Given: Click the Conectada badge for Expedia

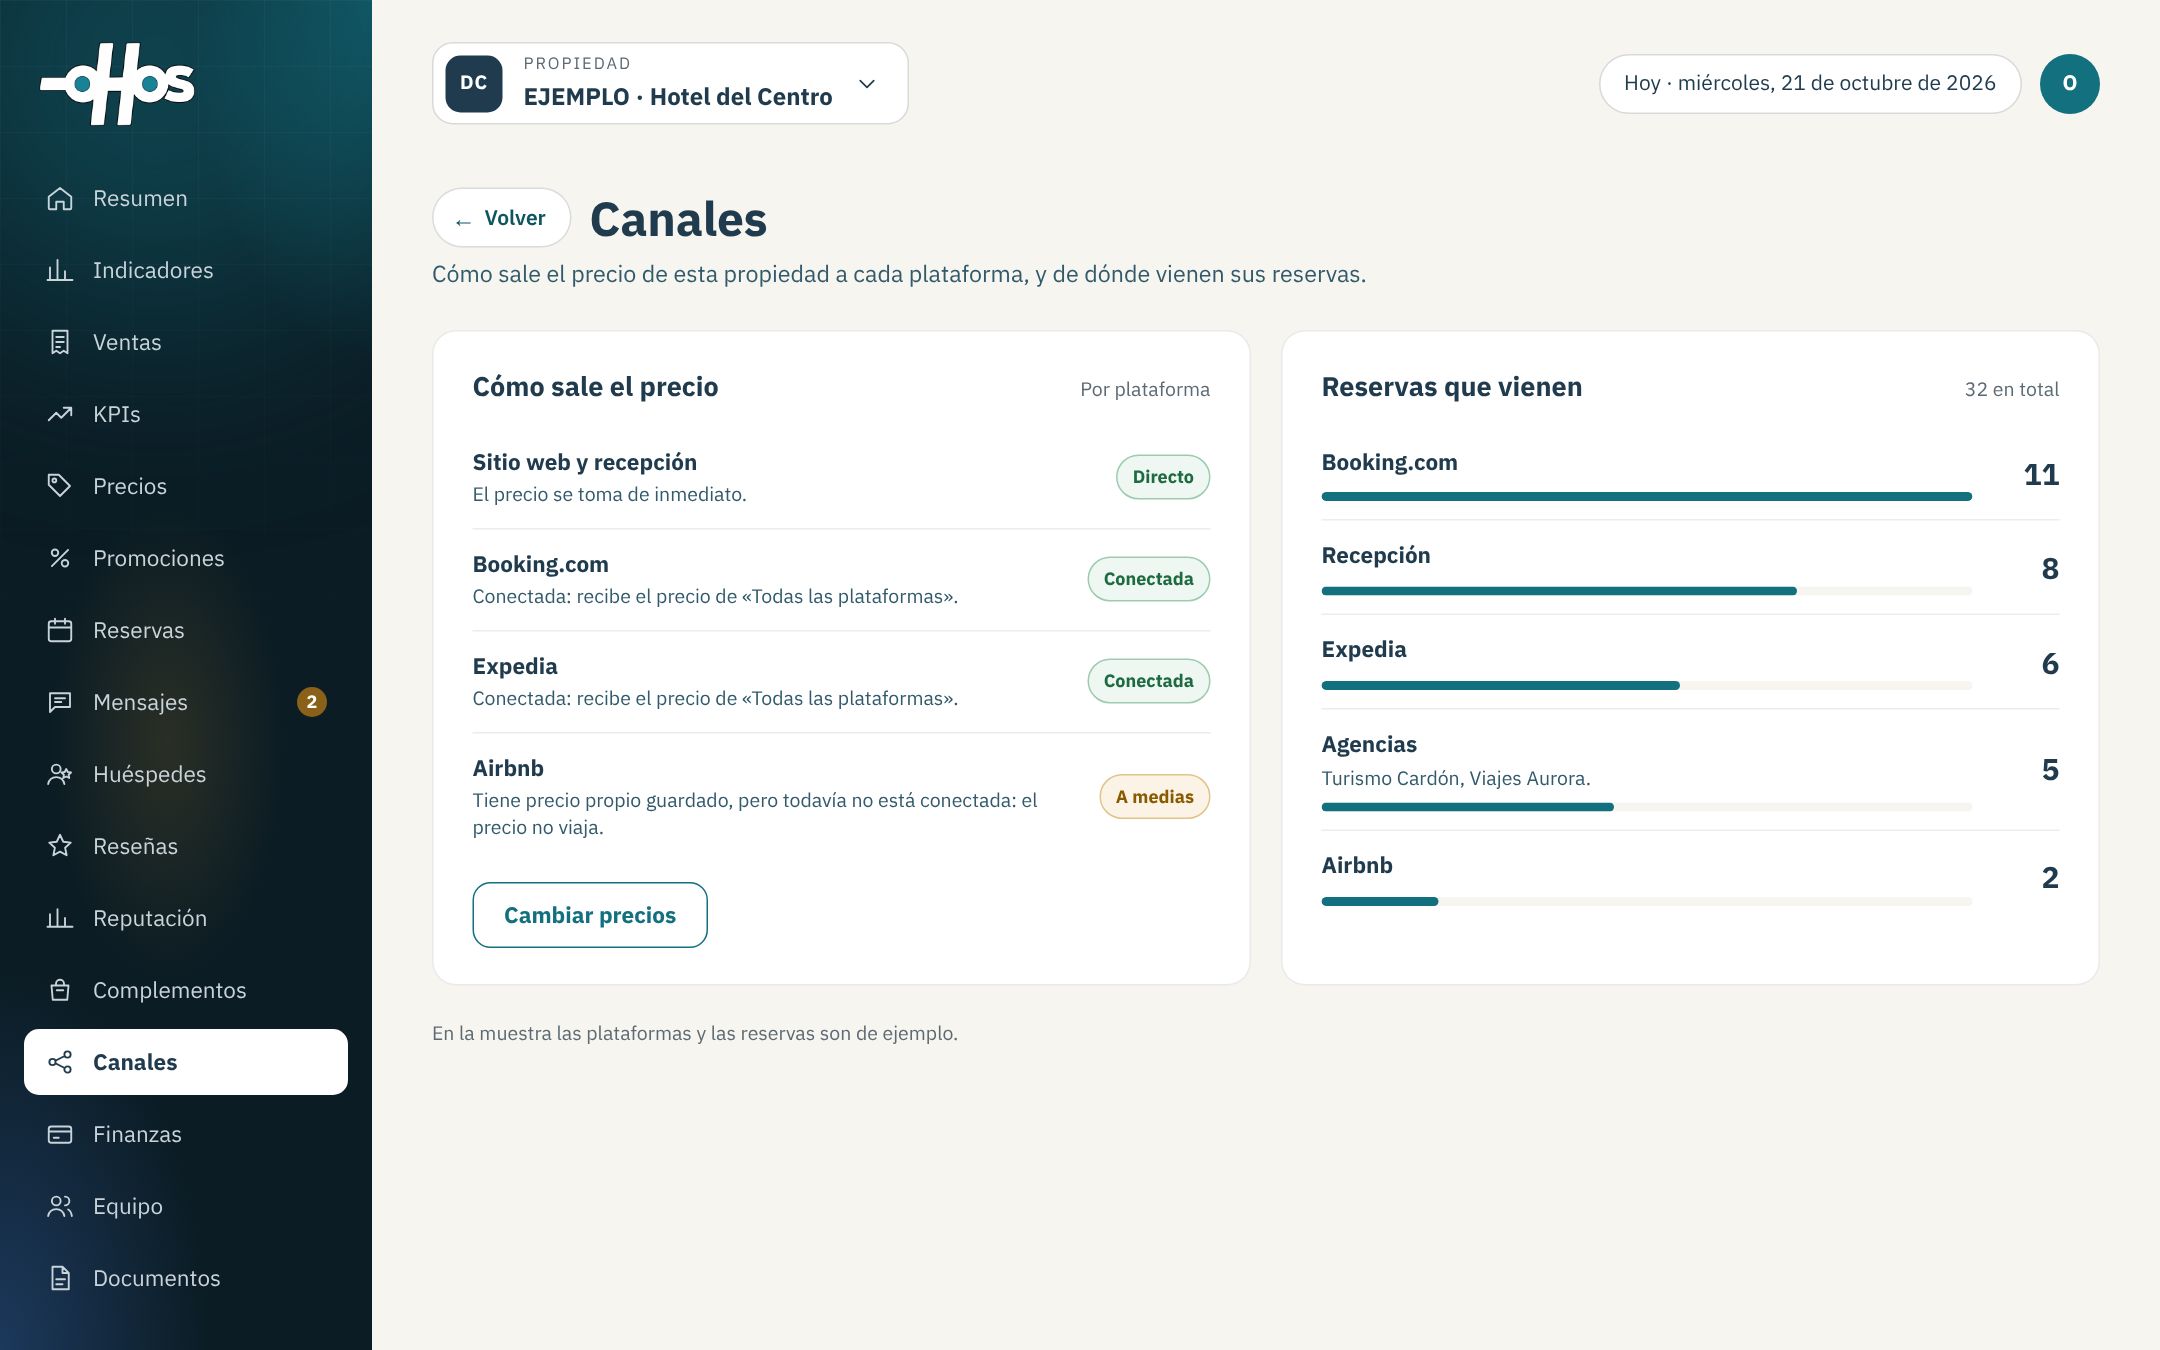Looking at the screenshot, I should [1148, 681].
